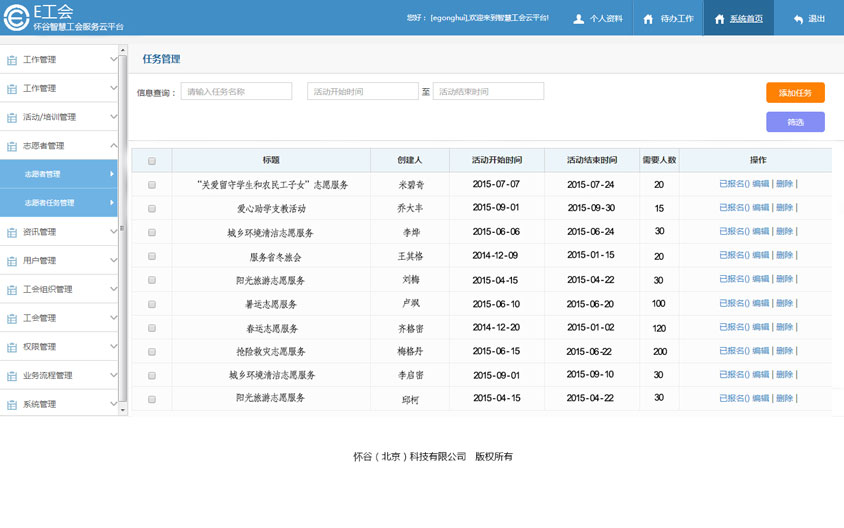Click the return-arrow icon beside 退出
844x528 pixels.
798,19
